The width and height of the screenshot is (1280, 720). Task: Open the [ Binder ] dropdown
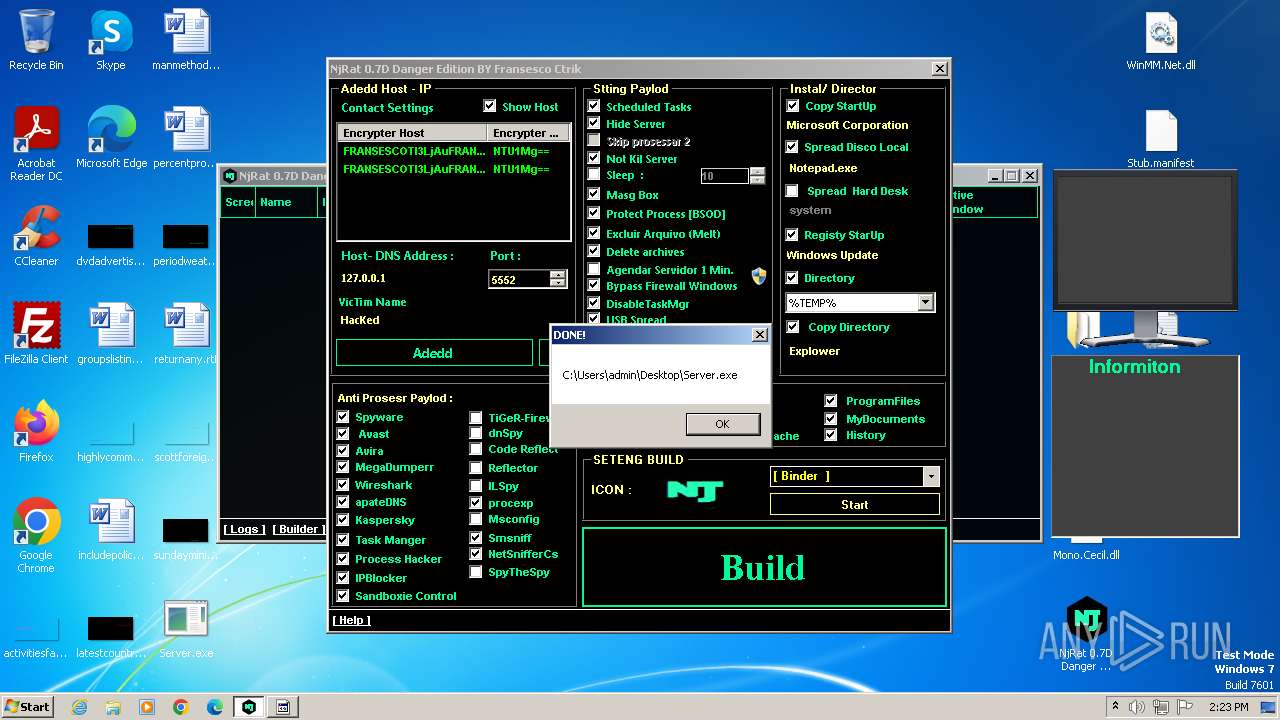931,477
